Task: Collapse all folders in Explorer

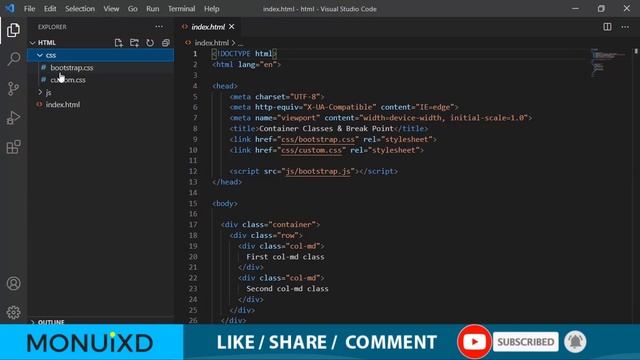Action: [166, 43]
